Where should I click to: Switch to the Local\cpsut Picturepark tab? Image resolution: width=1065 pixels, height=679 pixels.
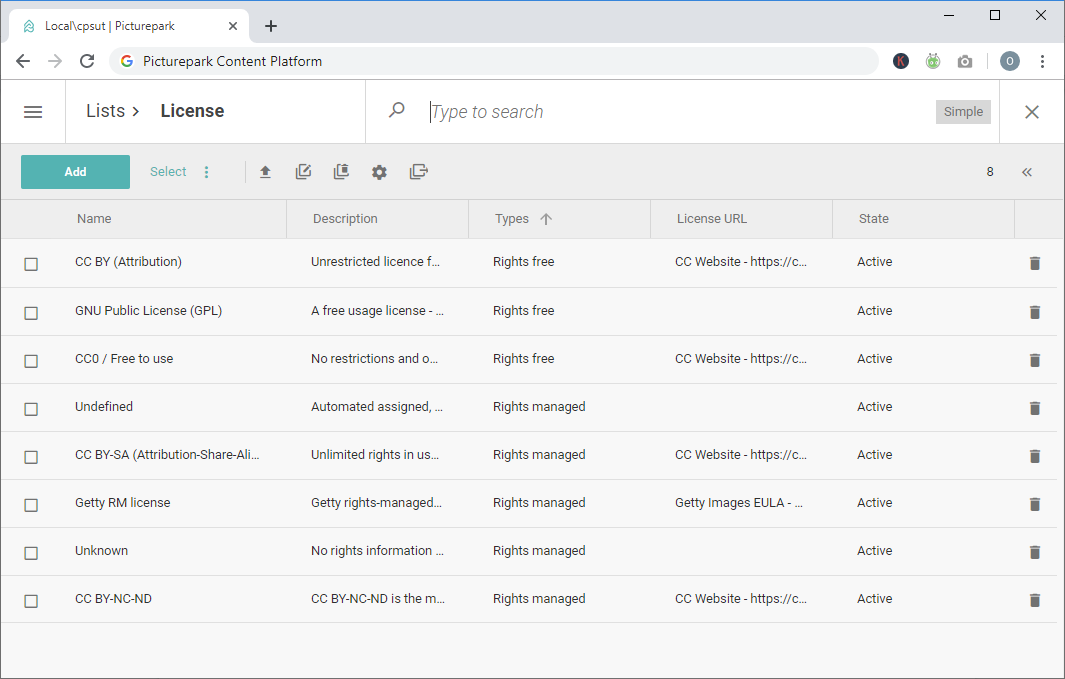[x=129, y=26]
